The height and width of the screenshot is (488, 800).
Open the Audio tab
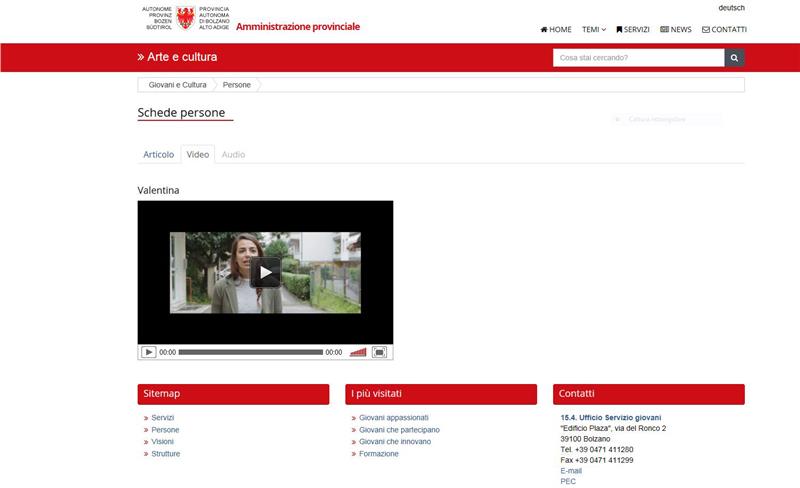coord(233,155)
